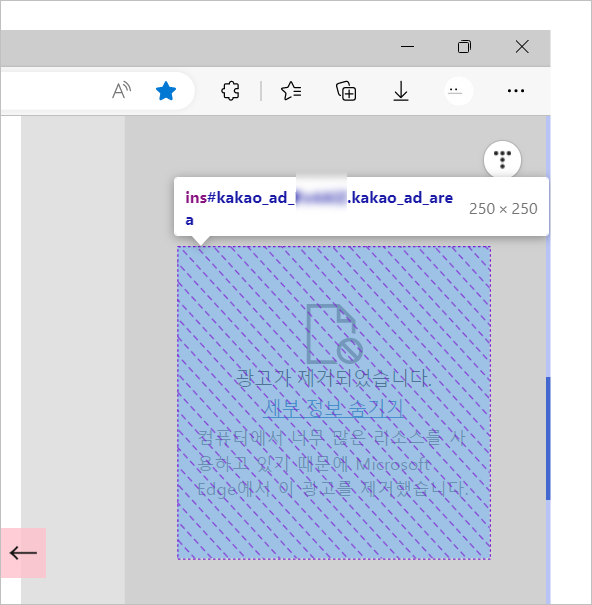Click the round Tistory menu button
The width and height of the screenshot is (592, 605).
tap(502, 159)
